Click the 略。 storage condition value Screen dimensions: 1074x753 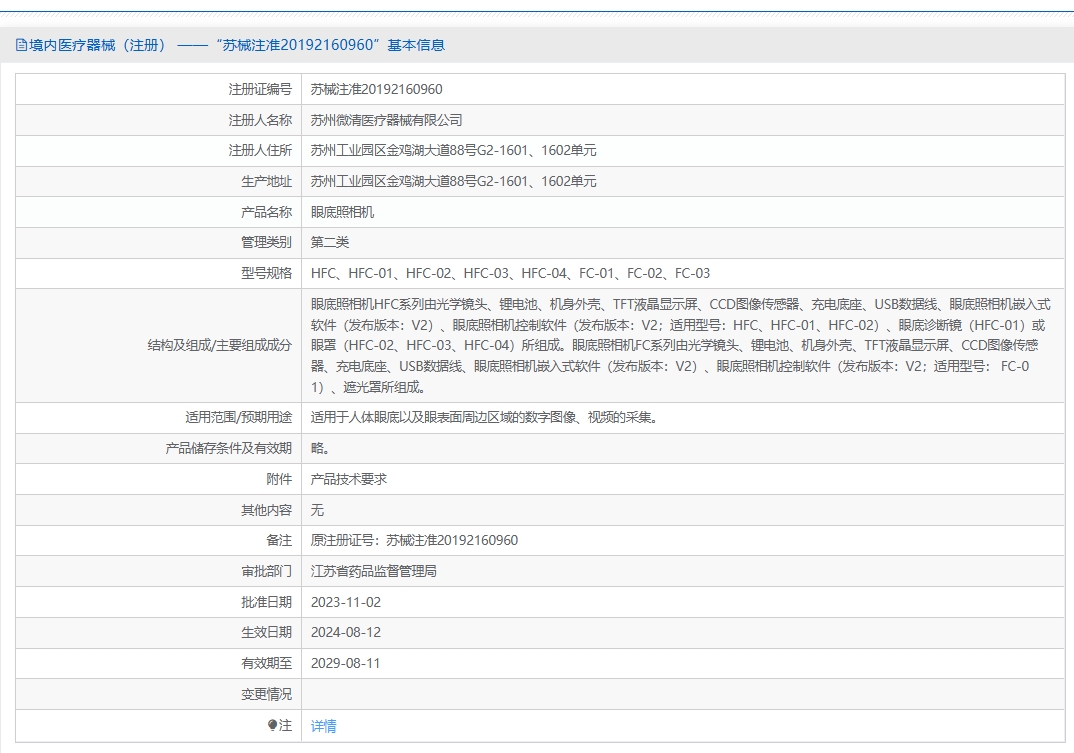(x=320, y=448)
